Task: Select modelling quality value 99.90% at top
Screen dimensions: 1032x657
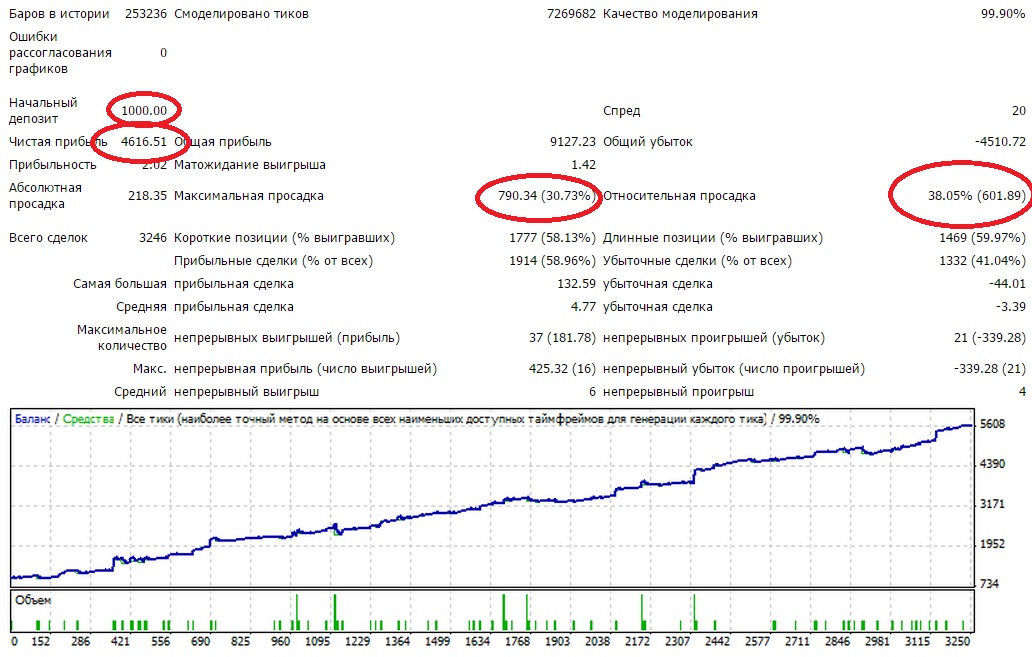Action: pos(1003,14)
